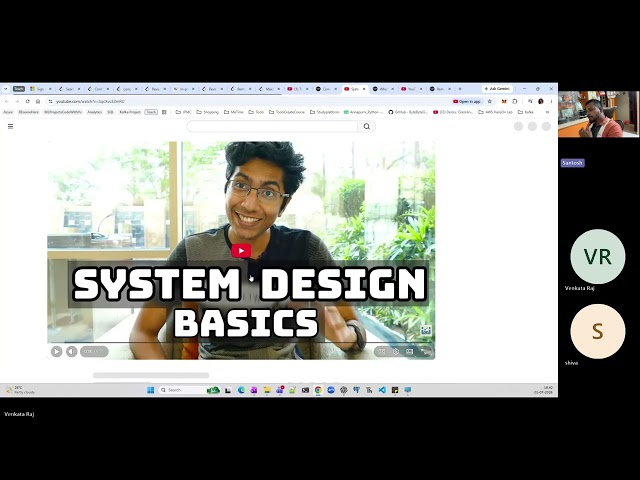Click the Open in app button
The height and width of the screenshot is (480, 640).
pyautogui.click(x=467, y=101)
